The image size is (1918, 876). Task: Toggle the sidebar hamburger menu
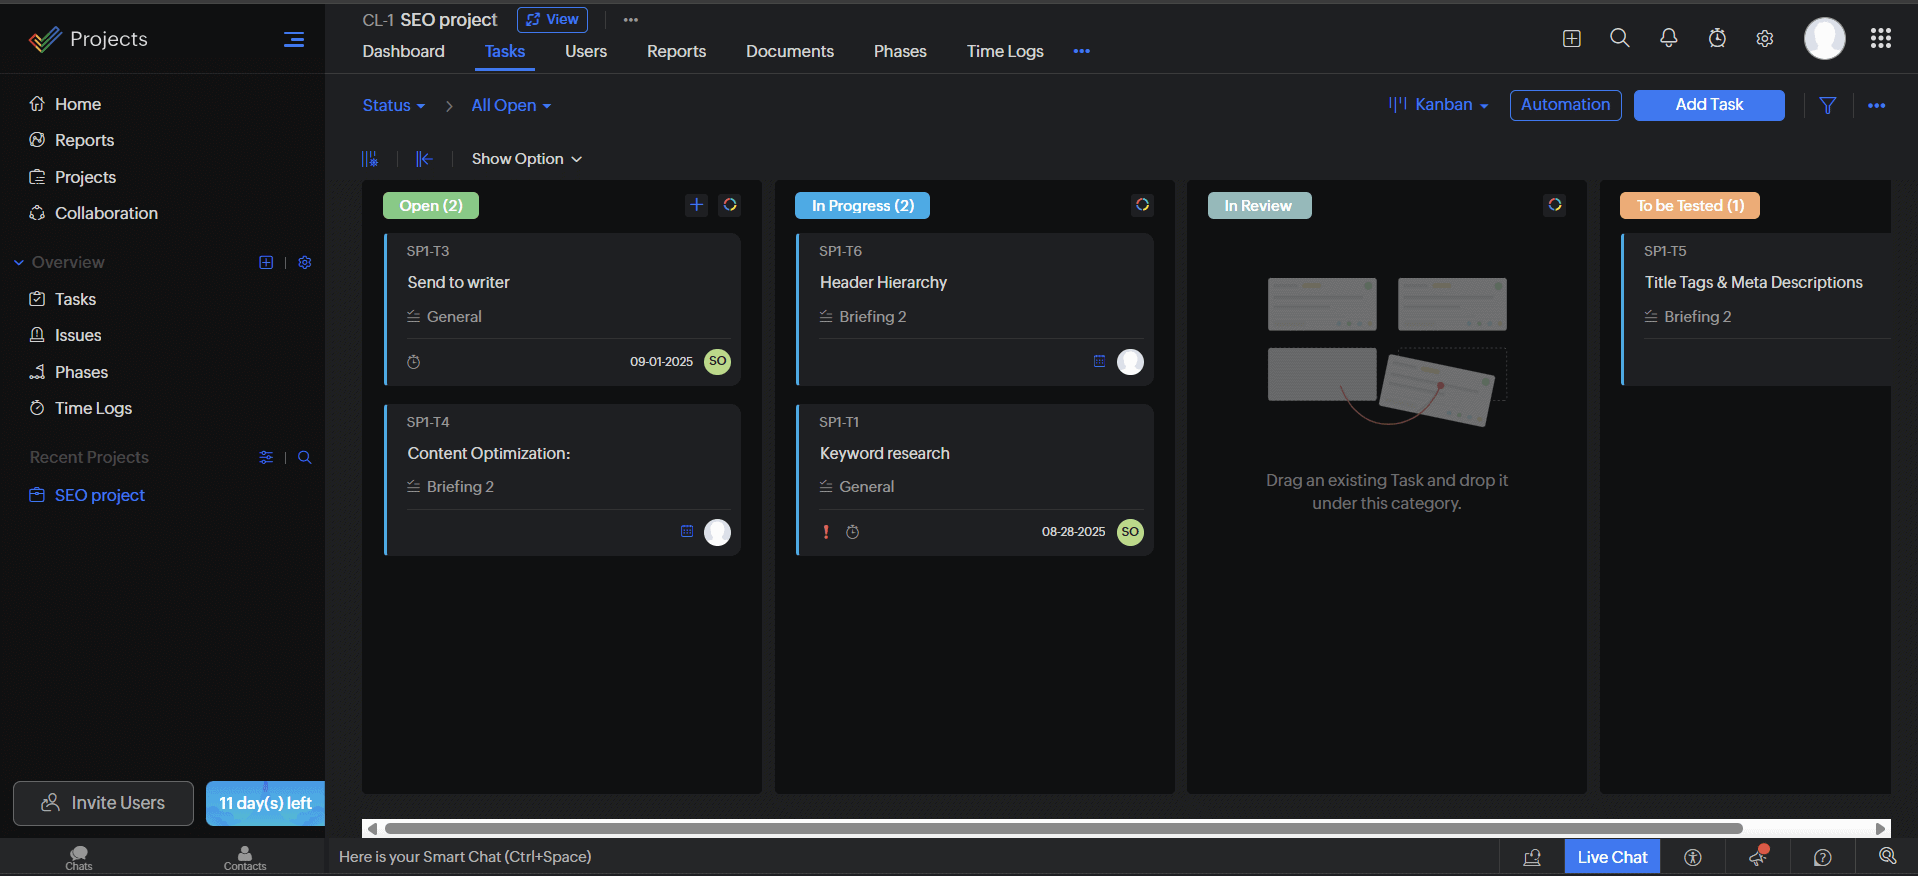pyautogui.click(x=294, y=40)
